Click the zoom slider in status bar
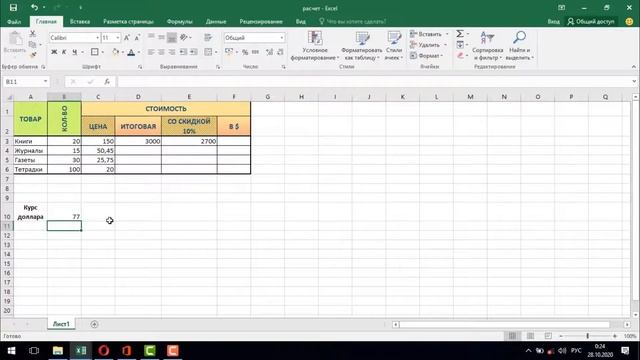 click(x=587, y=336)
